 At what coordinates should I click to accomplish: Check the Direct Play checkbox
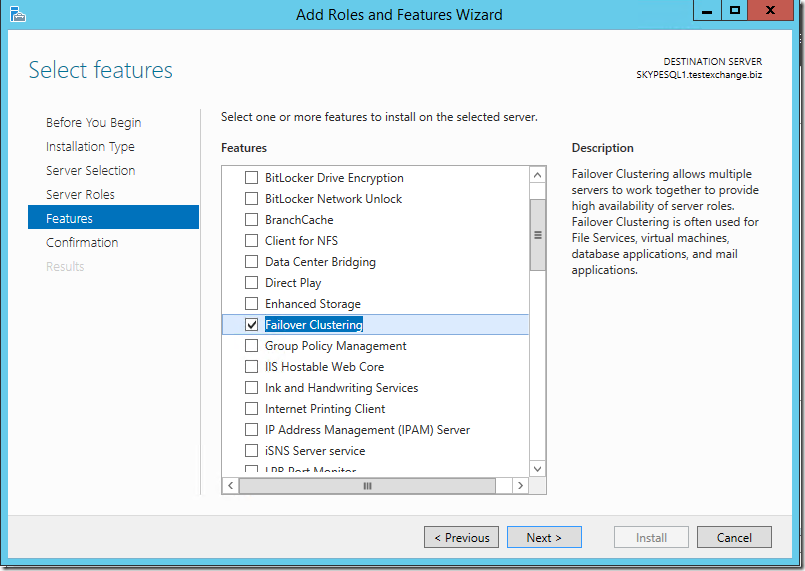tap(252, 283)
